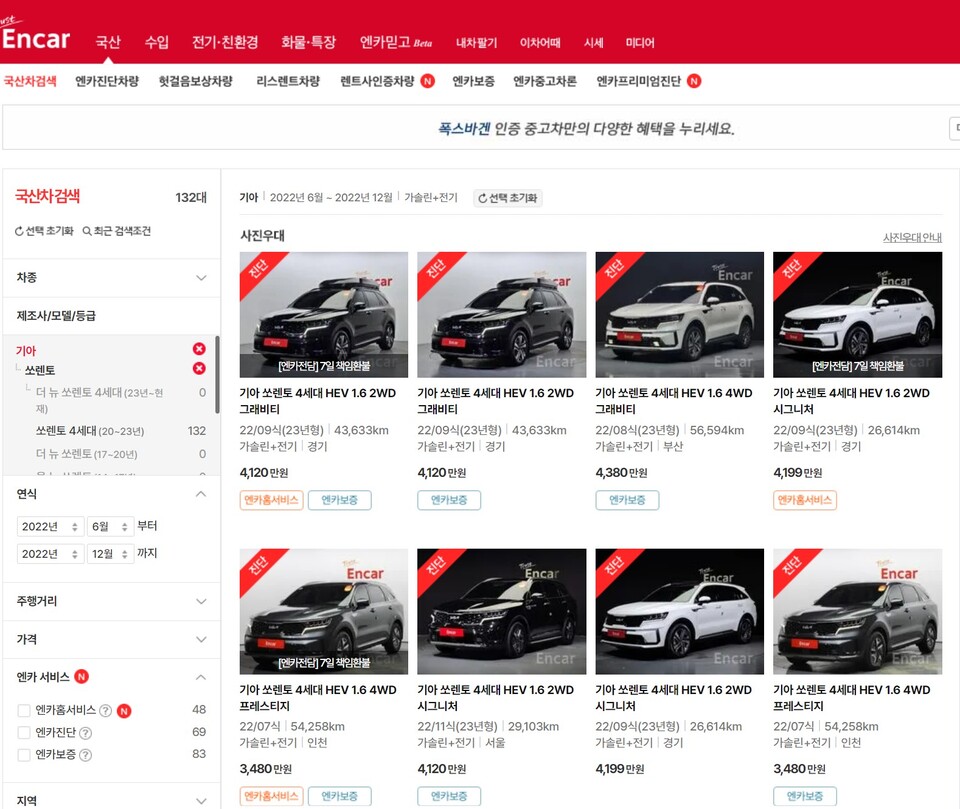The width and height of the screenshot is (960, 809).
Task: Open the 엔카홈서비스 help question icon
Action: pyautogui.click(x=105, y=711)
